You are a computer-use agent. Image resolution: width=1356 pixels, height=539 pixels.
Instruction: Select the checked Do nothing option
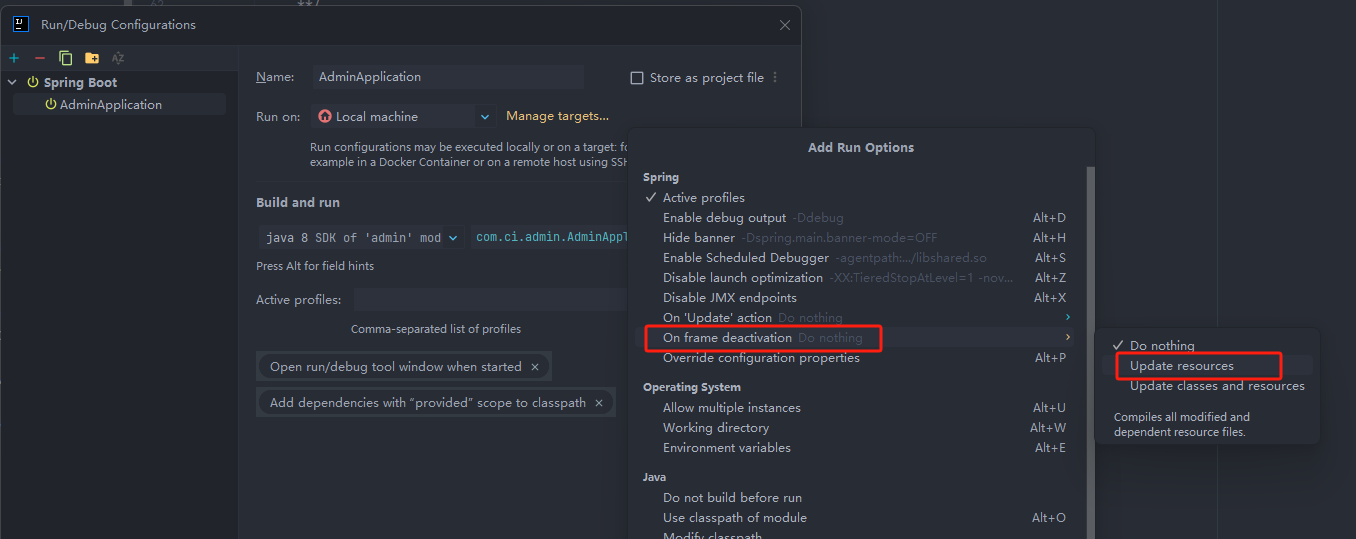[x=1162, y=346]
